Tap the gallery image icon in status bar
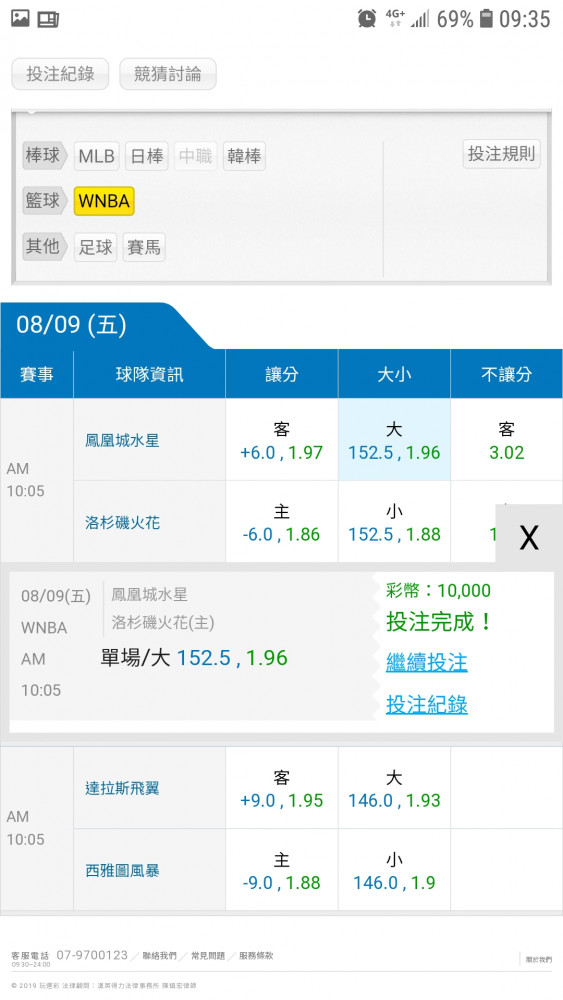Image resolution: width=563 pixels, height=1000 pixels. (20, 18)
